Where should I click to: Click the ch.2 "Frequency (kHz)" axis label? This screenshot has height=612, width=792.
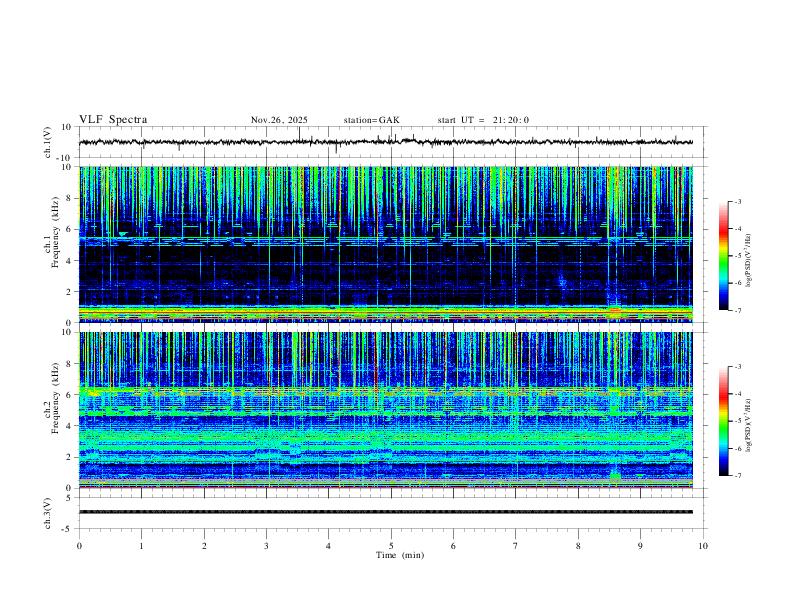click(x=56, y=398)
